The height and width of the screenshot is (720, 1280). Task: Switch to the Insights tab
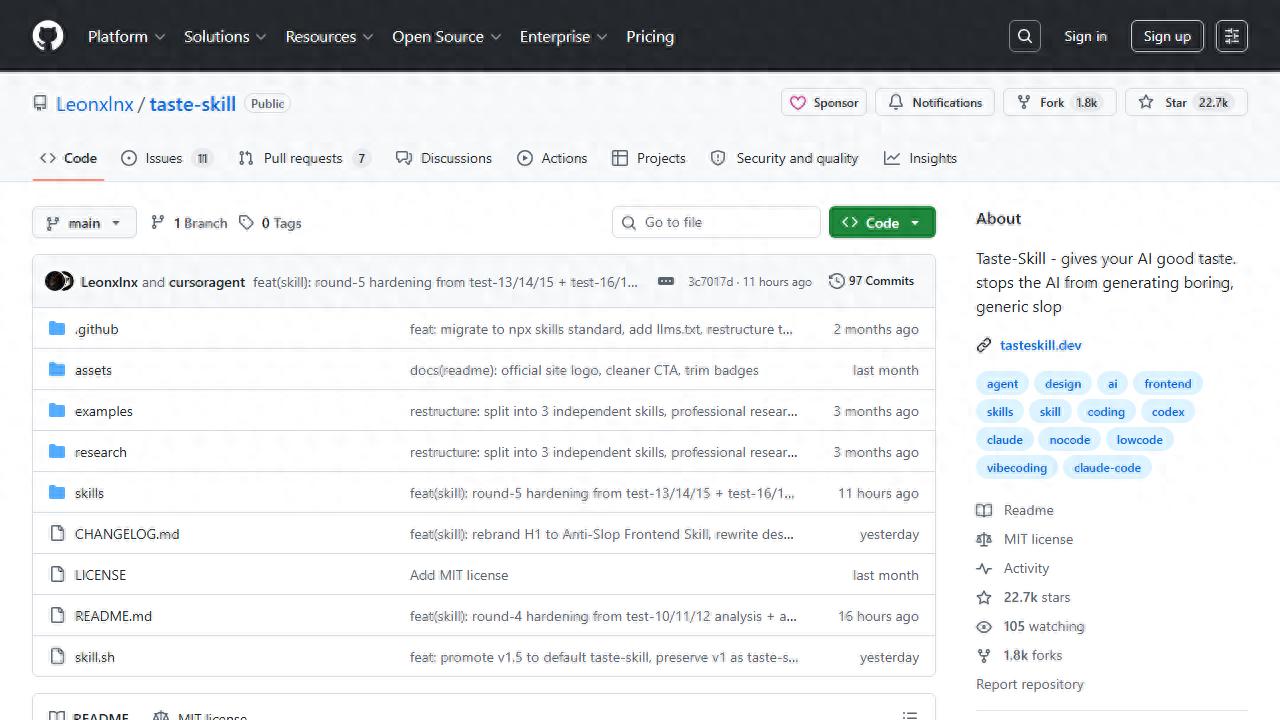point(921,158)
